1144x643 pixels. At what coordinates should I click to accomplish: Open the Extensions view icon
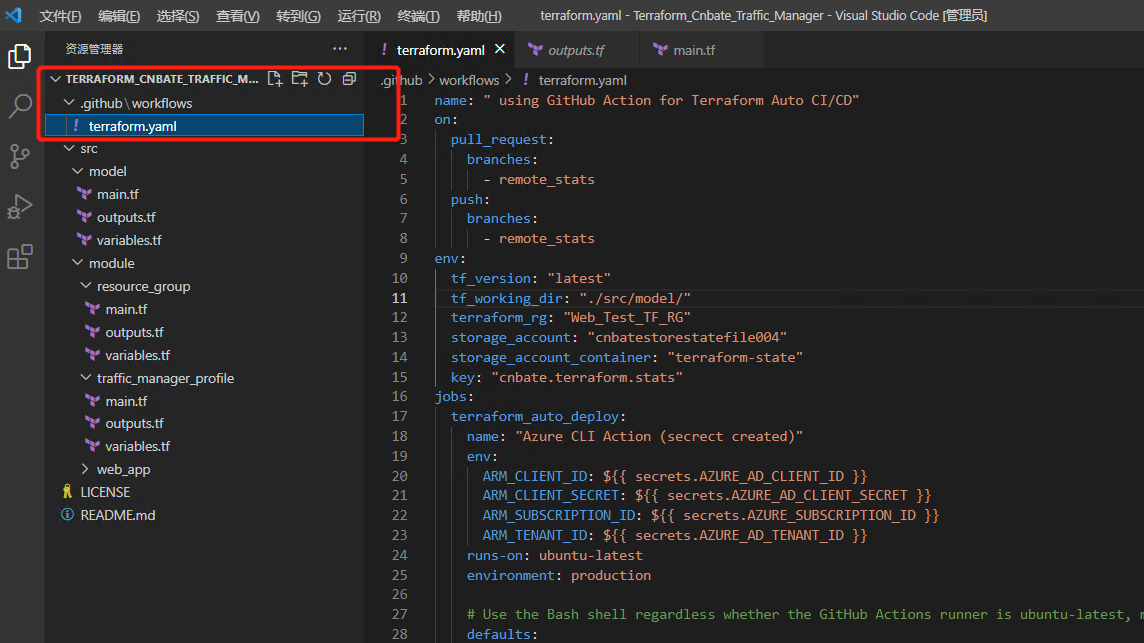pos(20,257)
